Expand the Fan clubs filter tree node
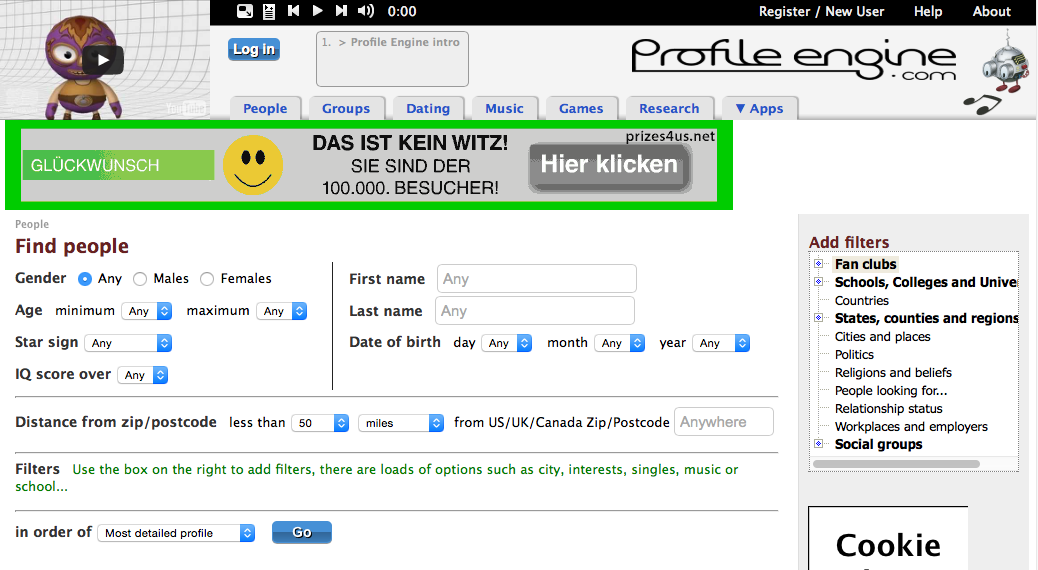The width and height of the screenshot is (1038, 570). pyautogui.click(x=818, y=263)
